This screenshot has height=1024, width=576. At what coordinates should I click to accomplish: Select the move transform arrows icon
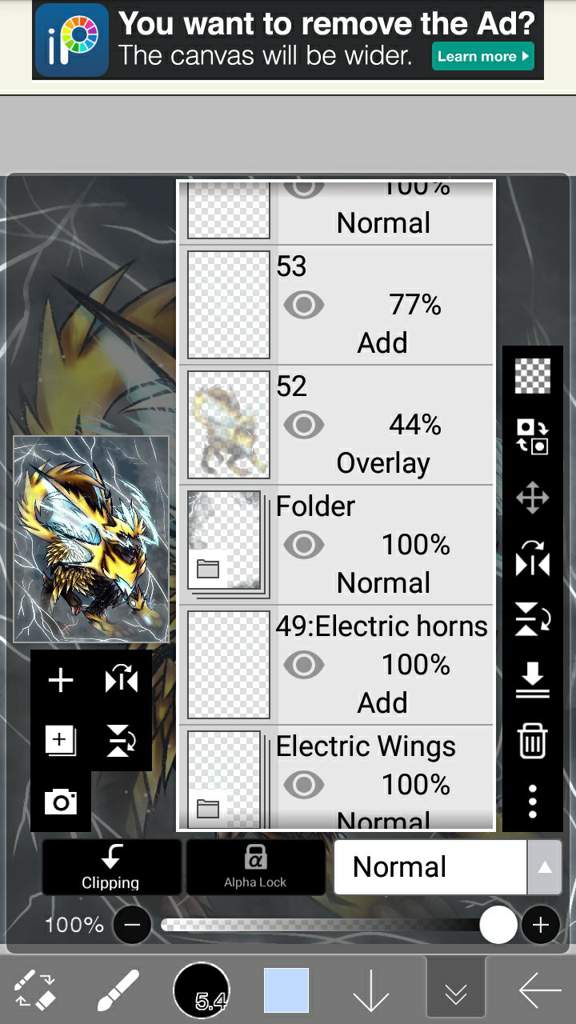click(532, 498)
